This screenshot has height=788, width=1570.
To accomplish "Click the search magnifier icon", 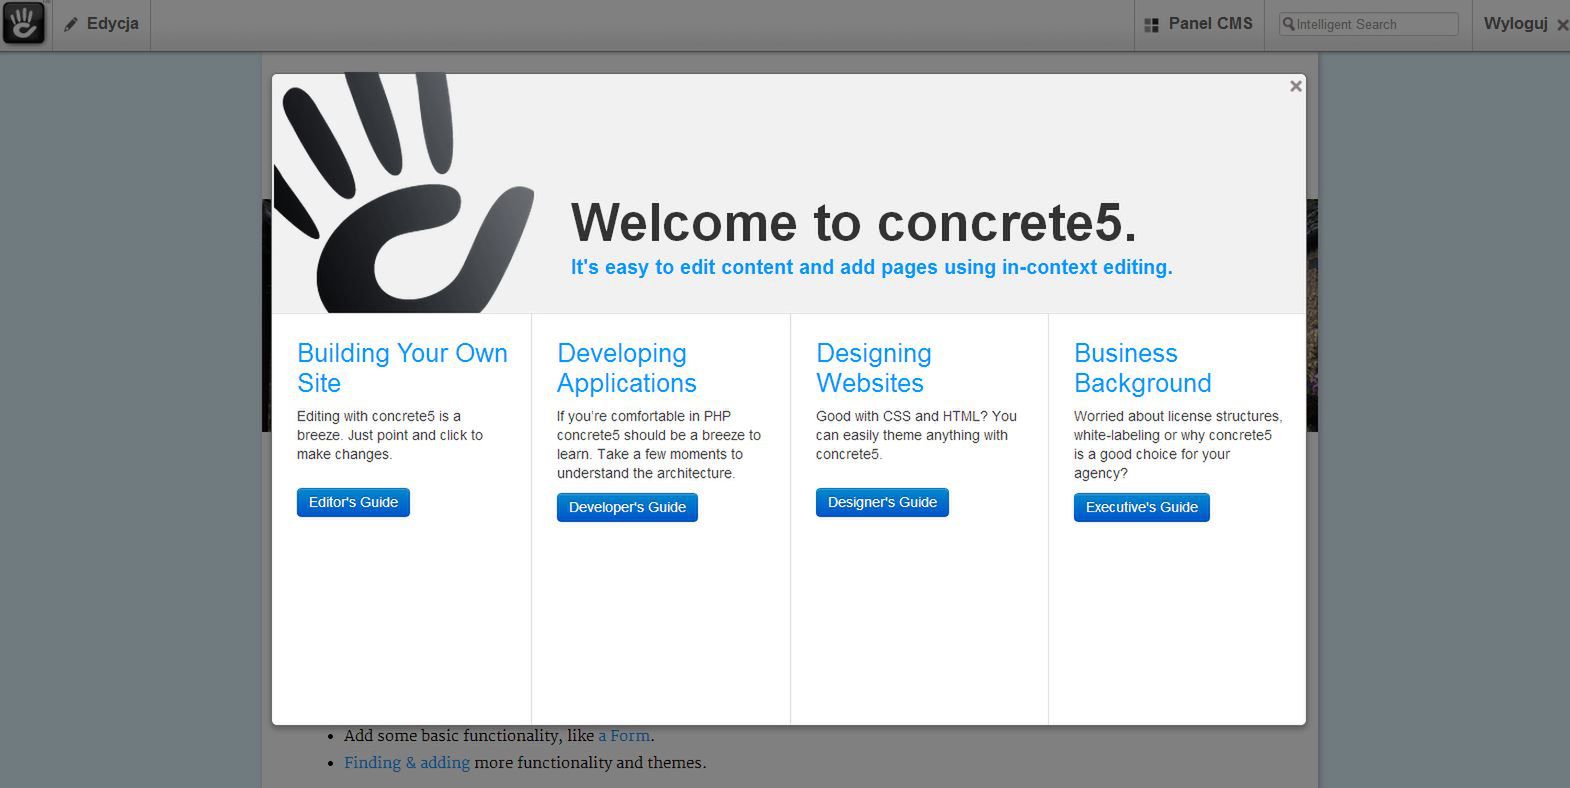I will (x=1289, y=24).
